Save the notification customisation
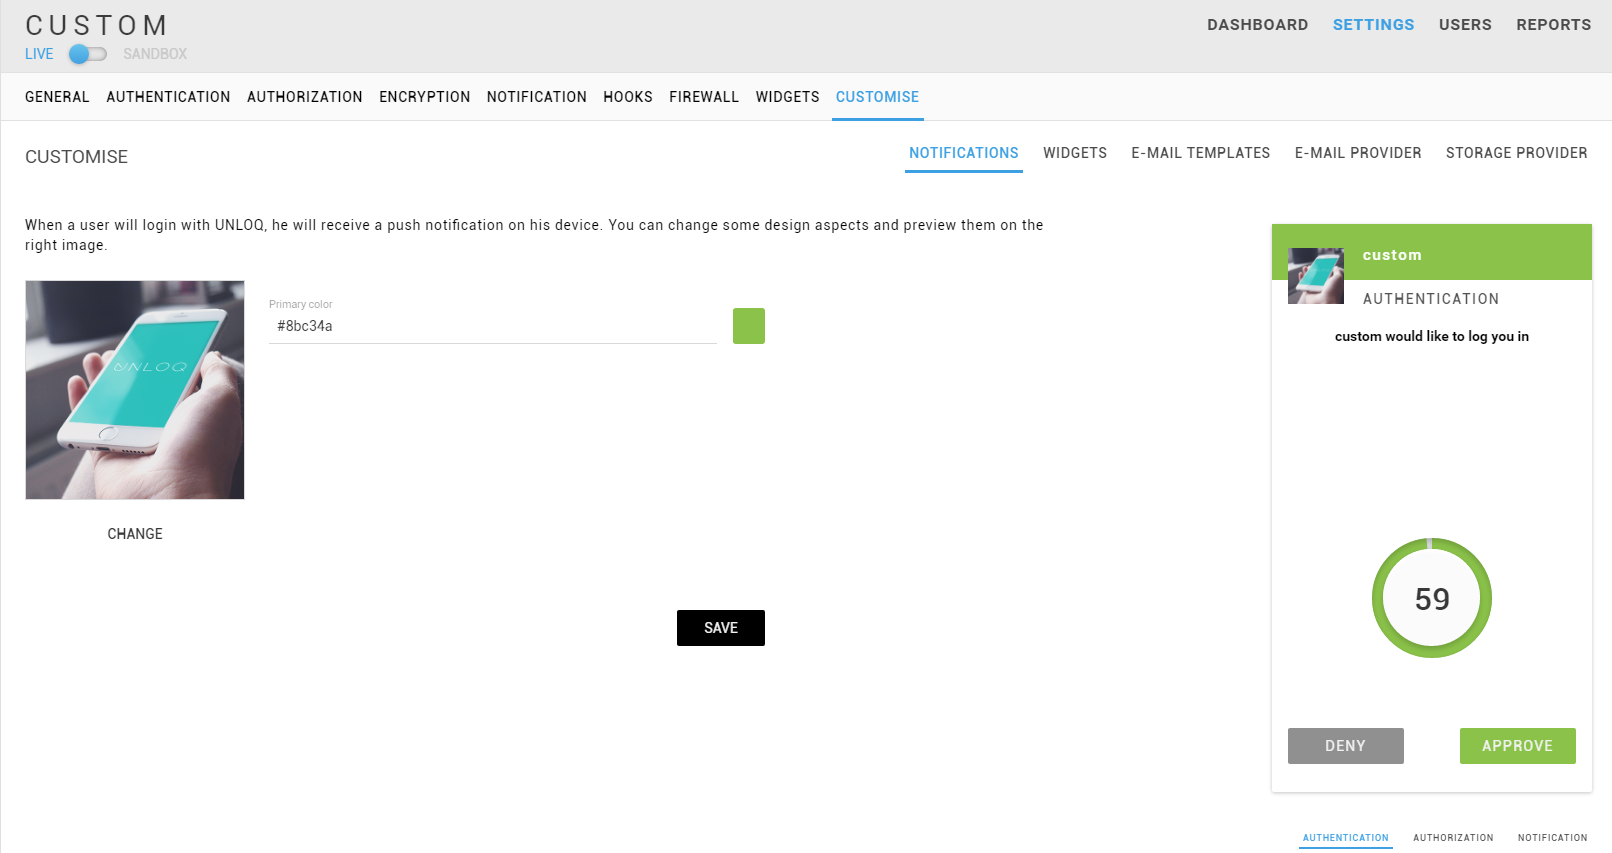 (x=721, y=628)
